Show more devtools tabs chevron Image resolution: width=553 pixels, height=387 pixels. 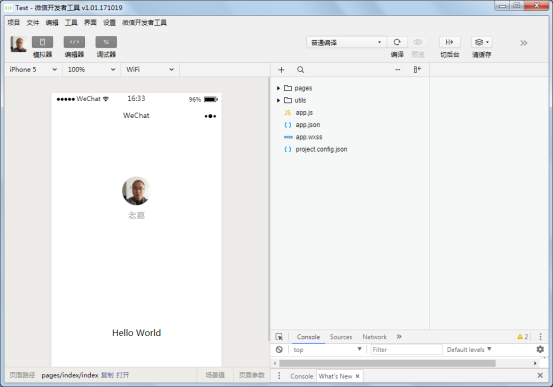click(x=399, y=337)
